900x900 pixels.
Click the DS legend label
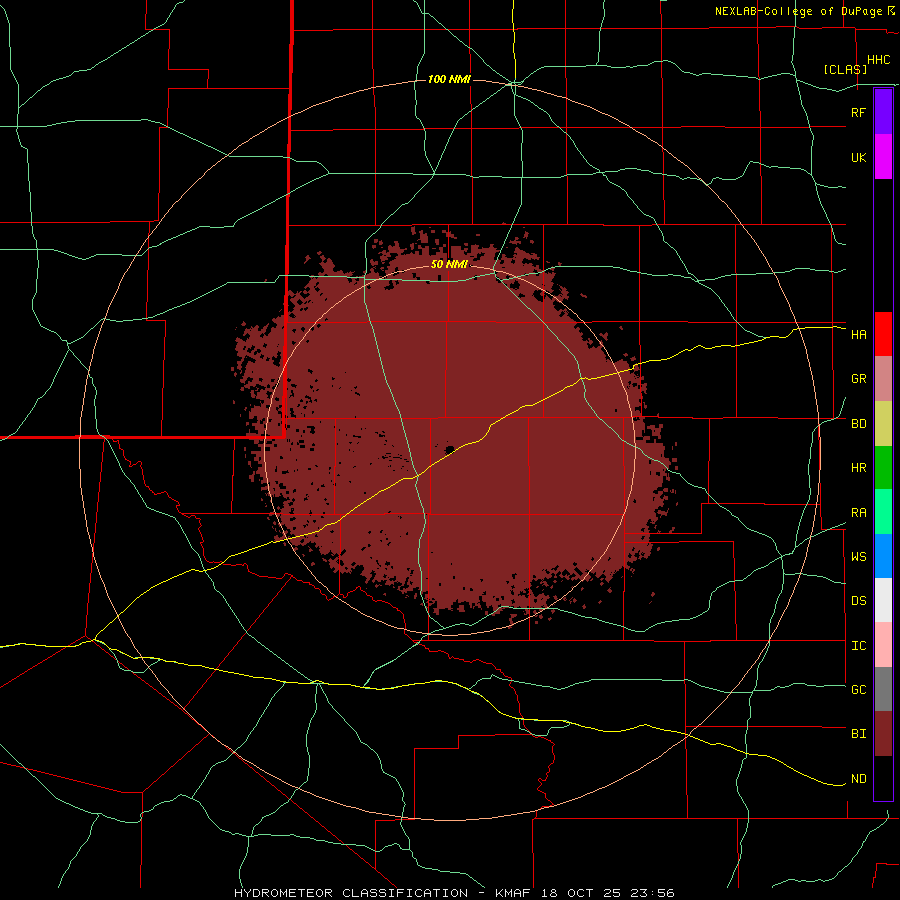[858, 601]
